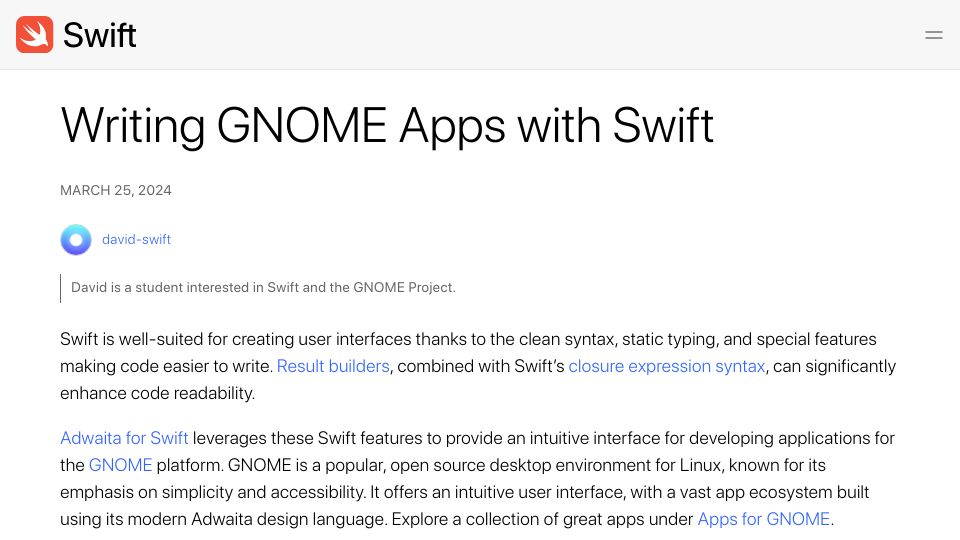The width and height of the screenshot is (960, 540).
Task: Open the closure expression syntax link
Action: [667, 366]
